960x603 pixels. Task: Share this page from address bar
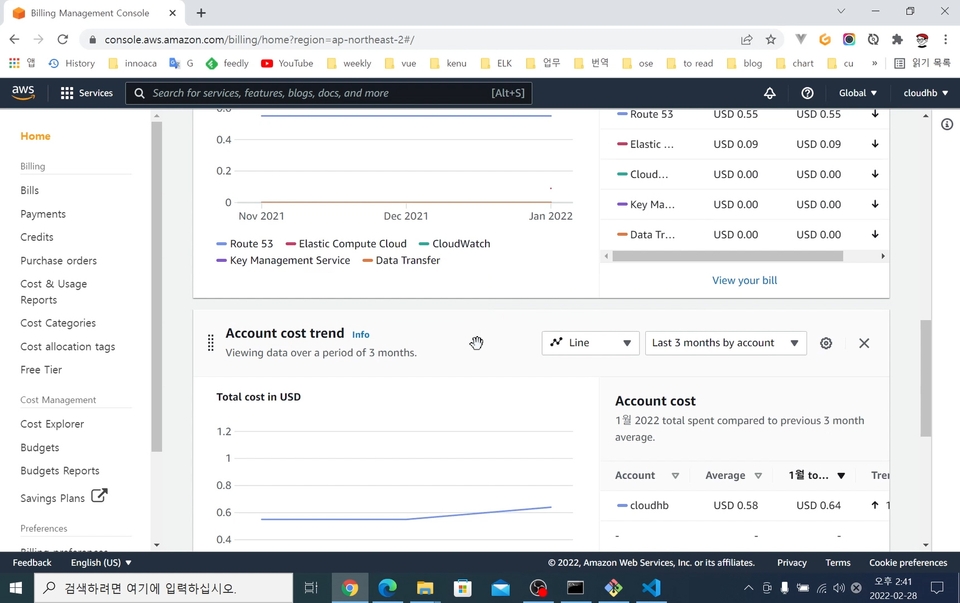tap(746, 40)
